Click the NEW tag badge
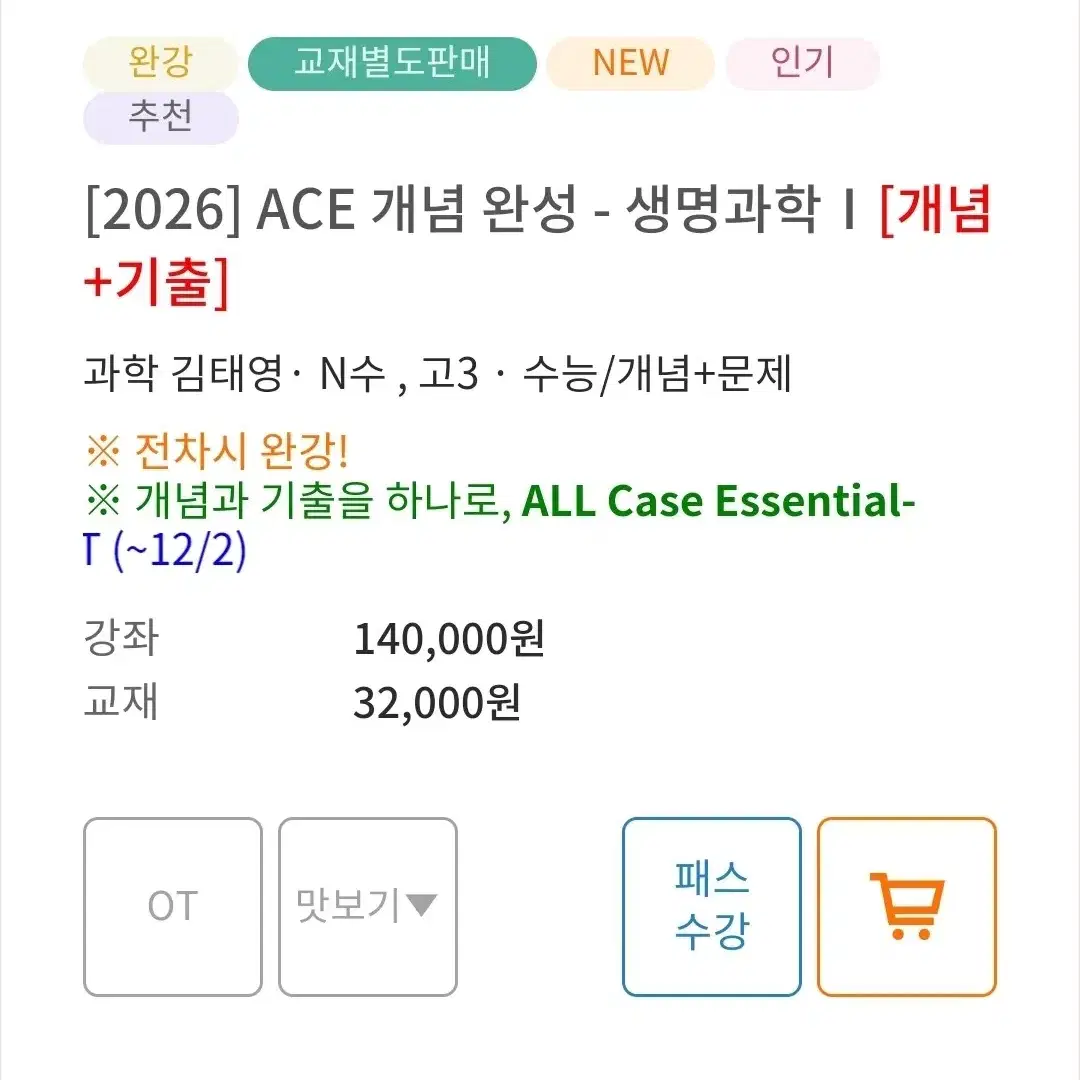 point(630,63)
